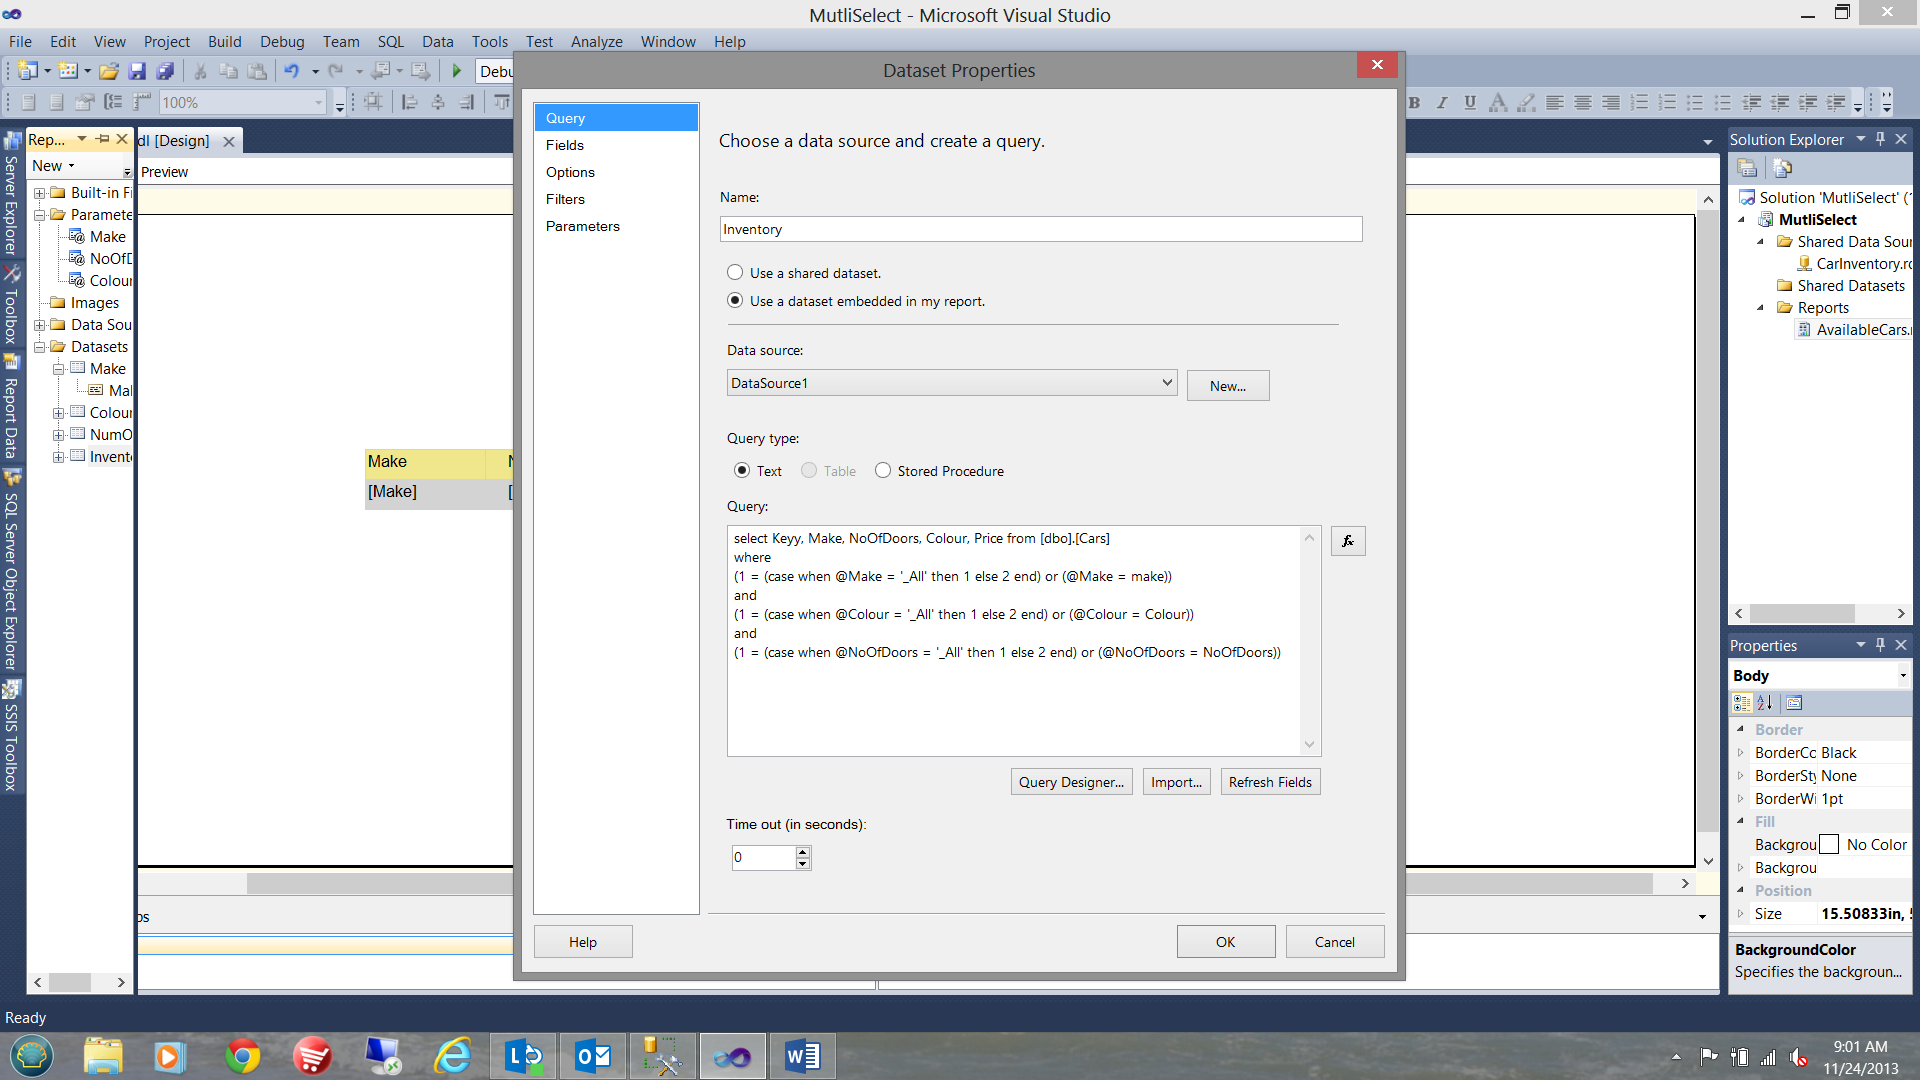This screenshot has height=1080, width=1920.
Task: Click the Query Designer button
Action: [1071, 782]
